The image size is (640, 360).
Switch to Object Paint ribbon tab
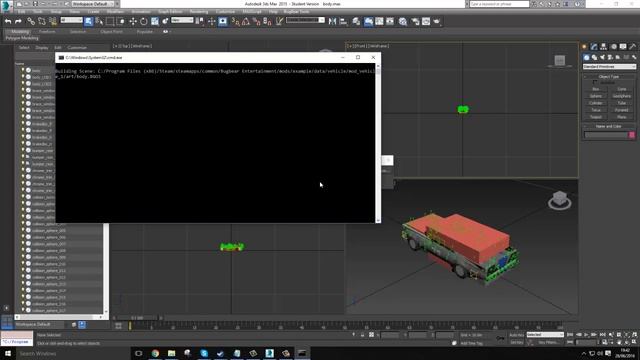point(111,31)
